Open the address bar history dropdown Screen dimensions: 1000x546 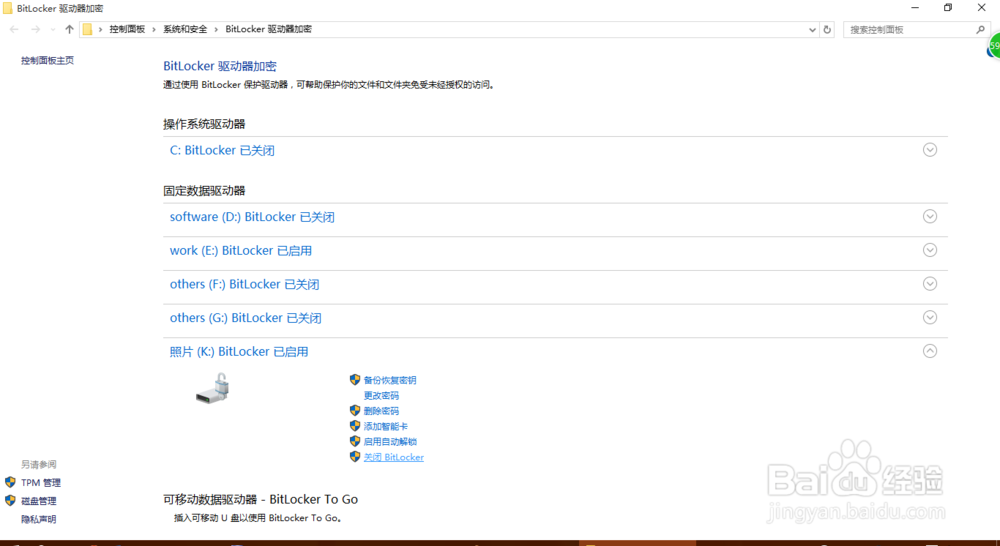(812, 29)
